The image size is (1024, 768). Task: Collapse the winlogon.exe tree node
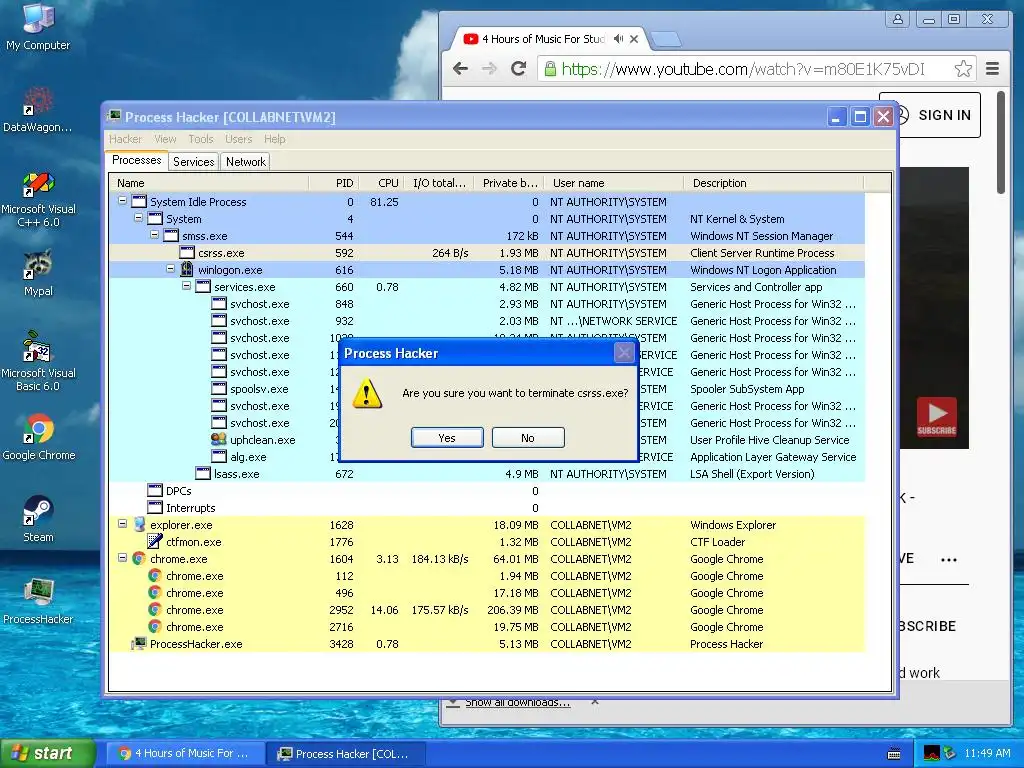[x=170, y=269]
